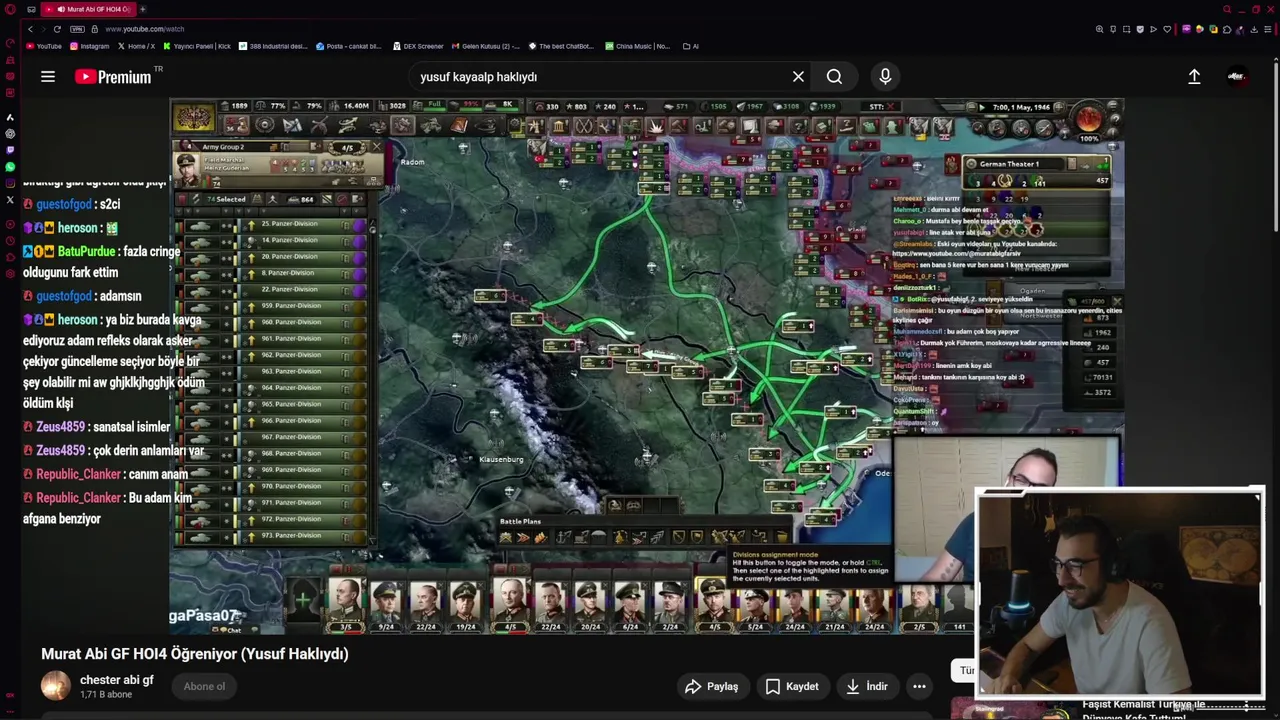
Task: Open the Posta - cankat bookmark
Action: tap(349, 46)
